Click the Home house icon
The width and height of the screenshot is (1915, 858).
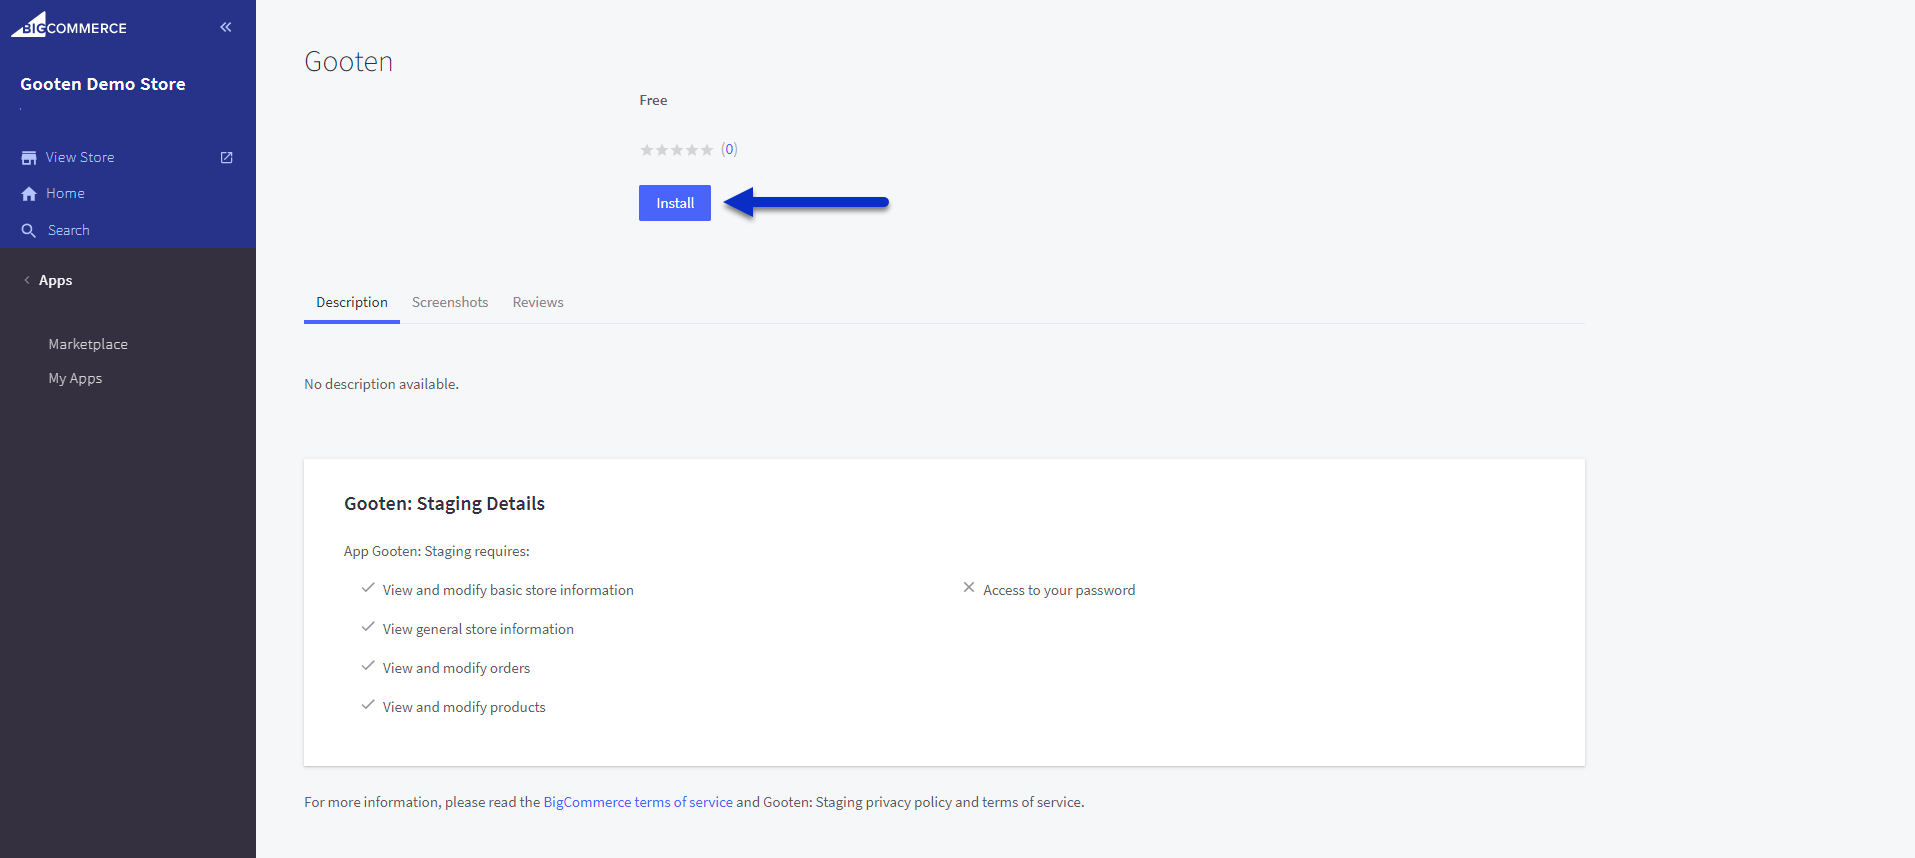pos(29,194)
